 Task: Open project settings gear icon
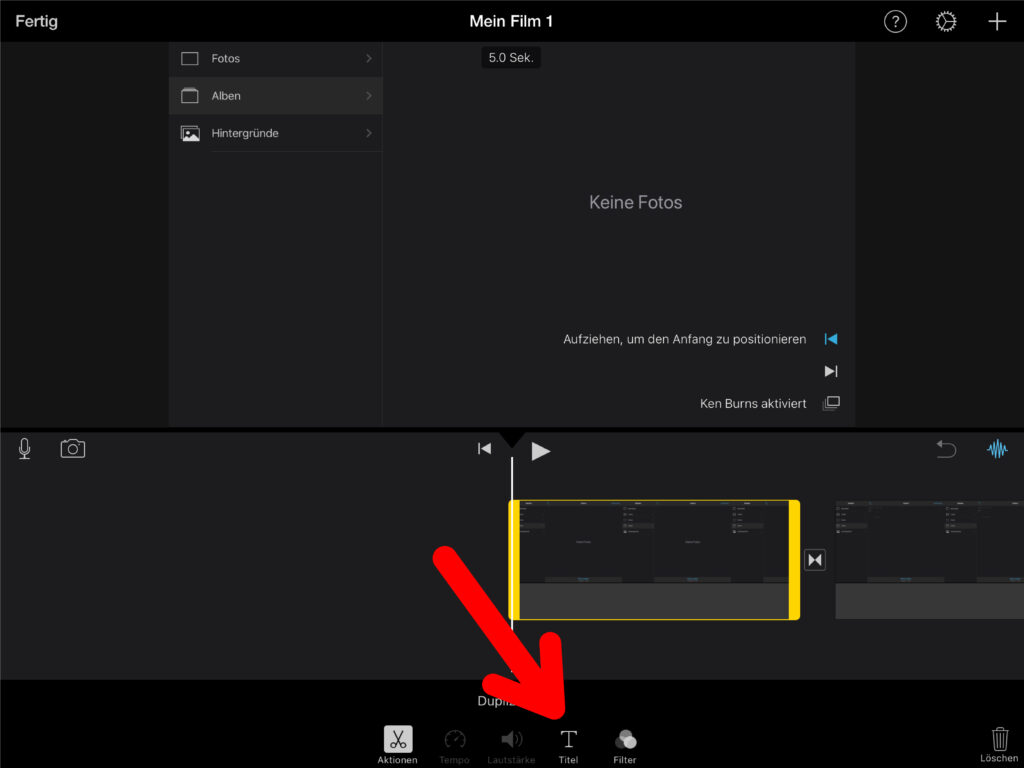(x=946, y=22)
